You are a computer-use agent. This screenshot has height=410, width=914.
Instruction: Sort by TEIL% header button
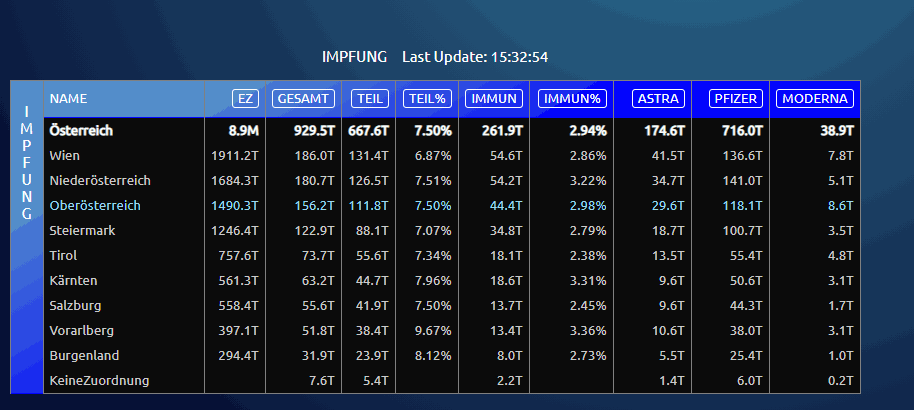pyautogui.click(x=427, y=99)
